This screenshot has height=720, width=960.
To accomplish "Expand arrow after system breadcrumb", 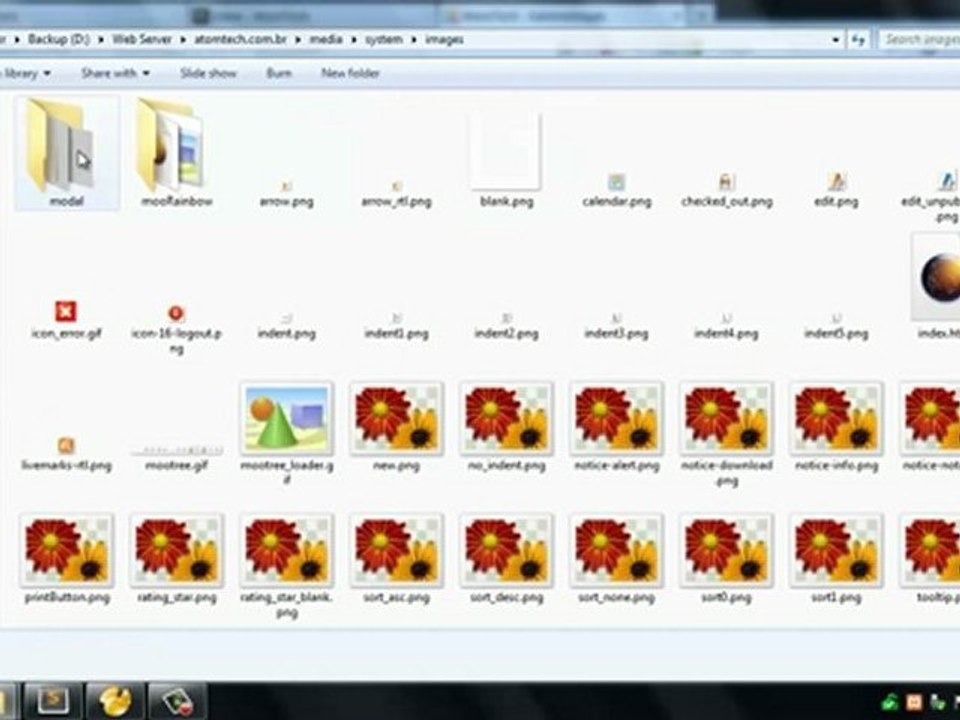I will (x=414, y=40).
